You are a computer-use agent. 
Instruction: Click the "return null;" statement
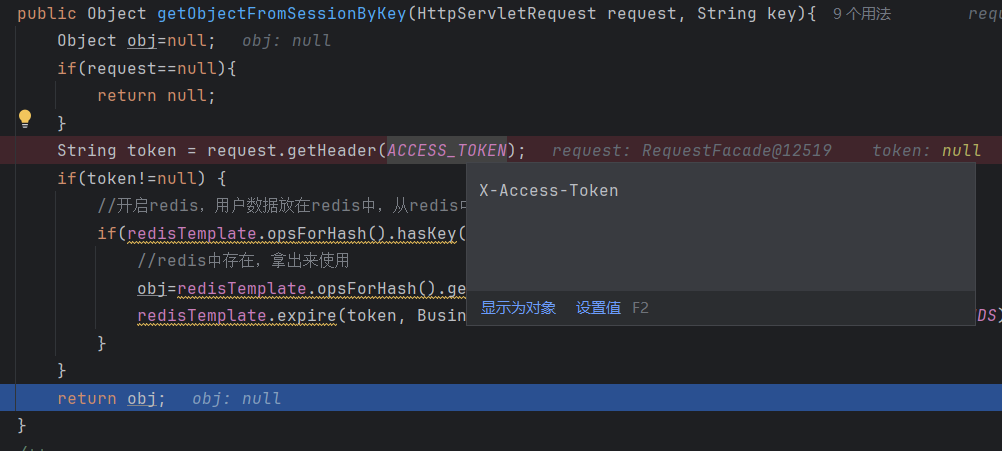point(156,96)
